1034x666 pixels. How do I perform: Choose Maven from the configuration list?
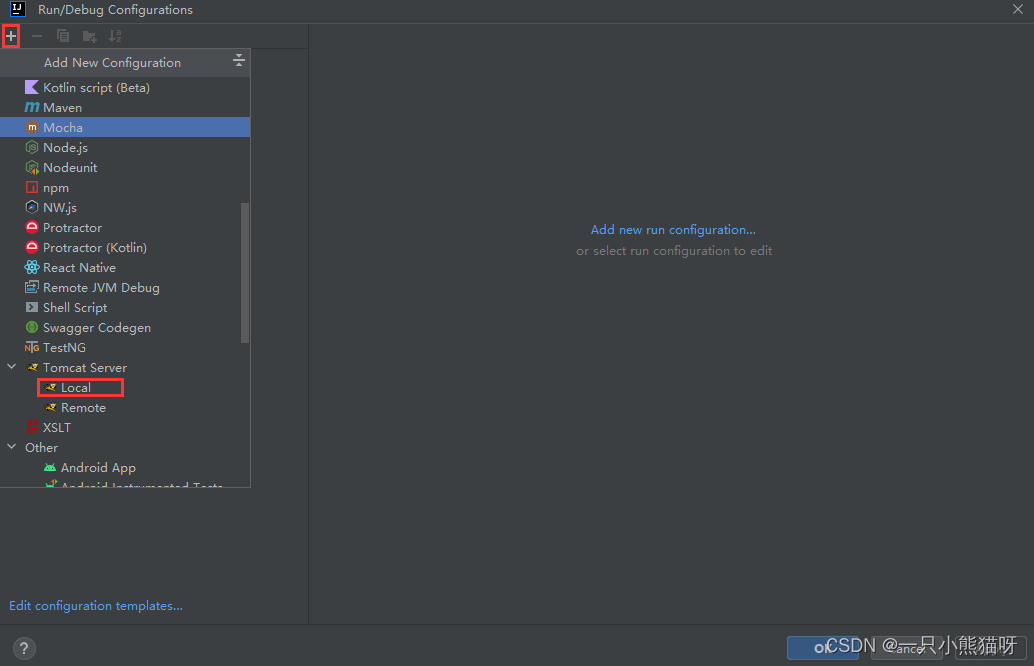tap(125, 107)
